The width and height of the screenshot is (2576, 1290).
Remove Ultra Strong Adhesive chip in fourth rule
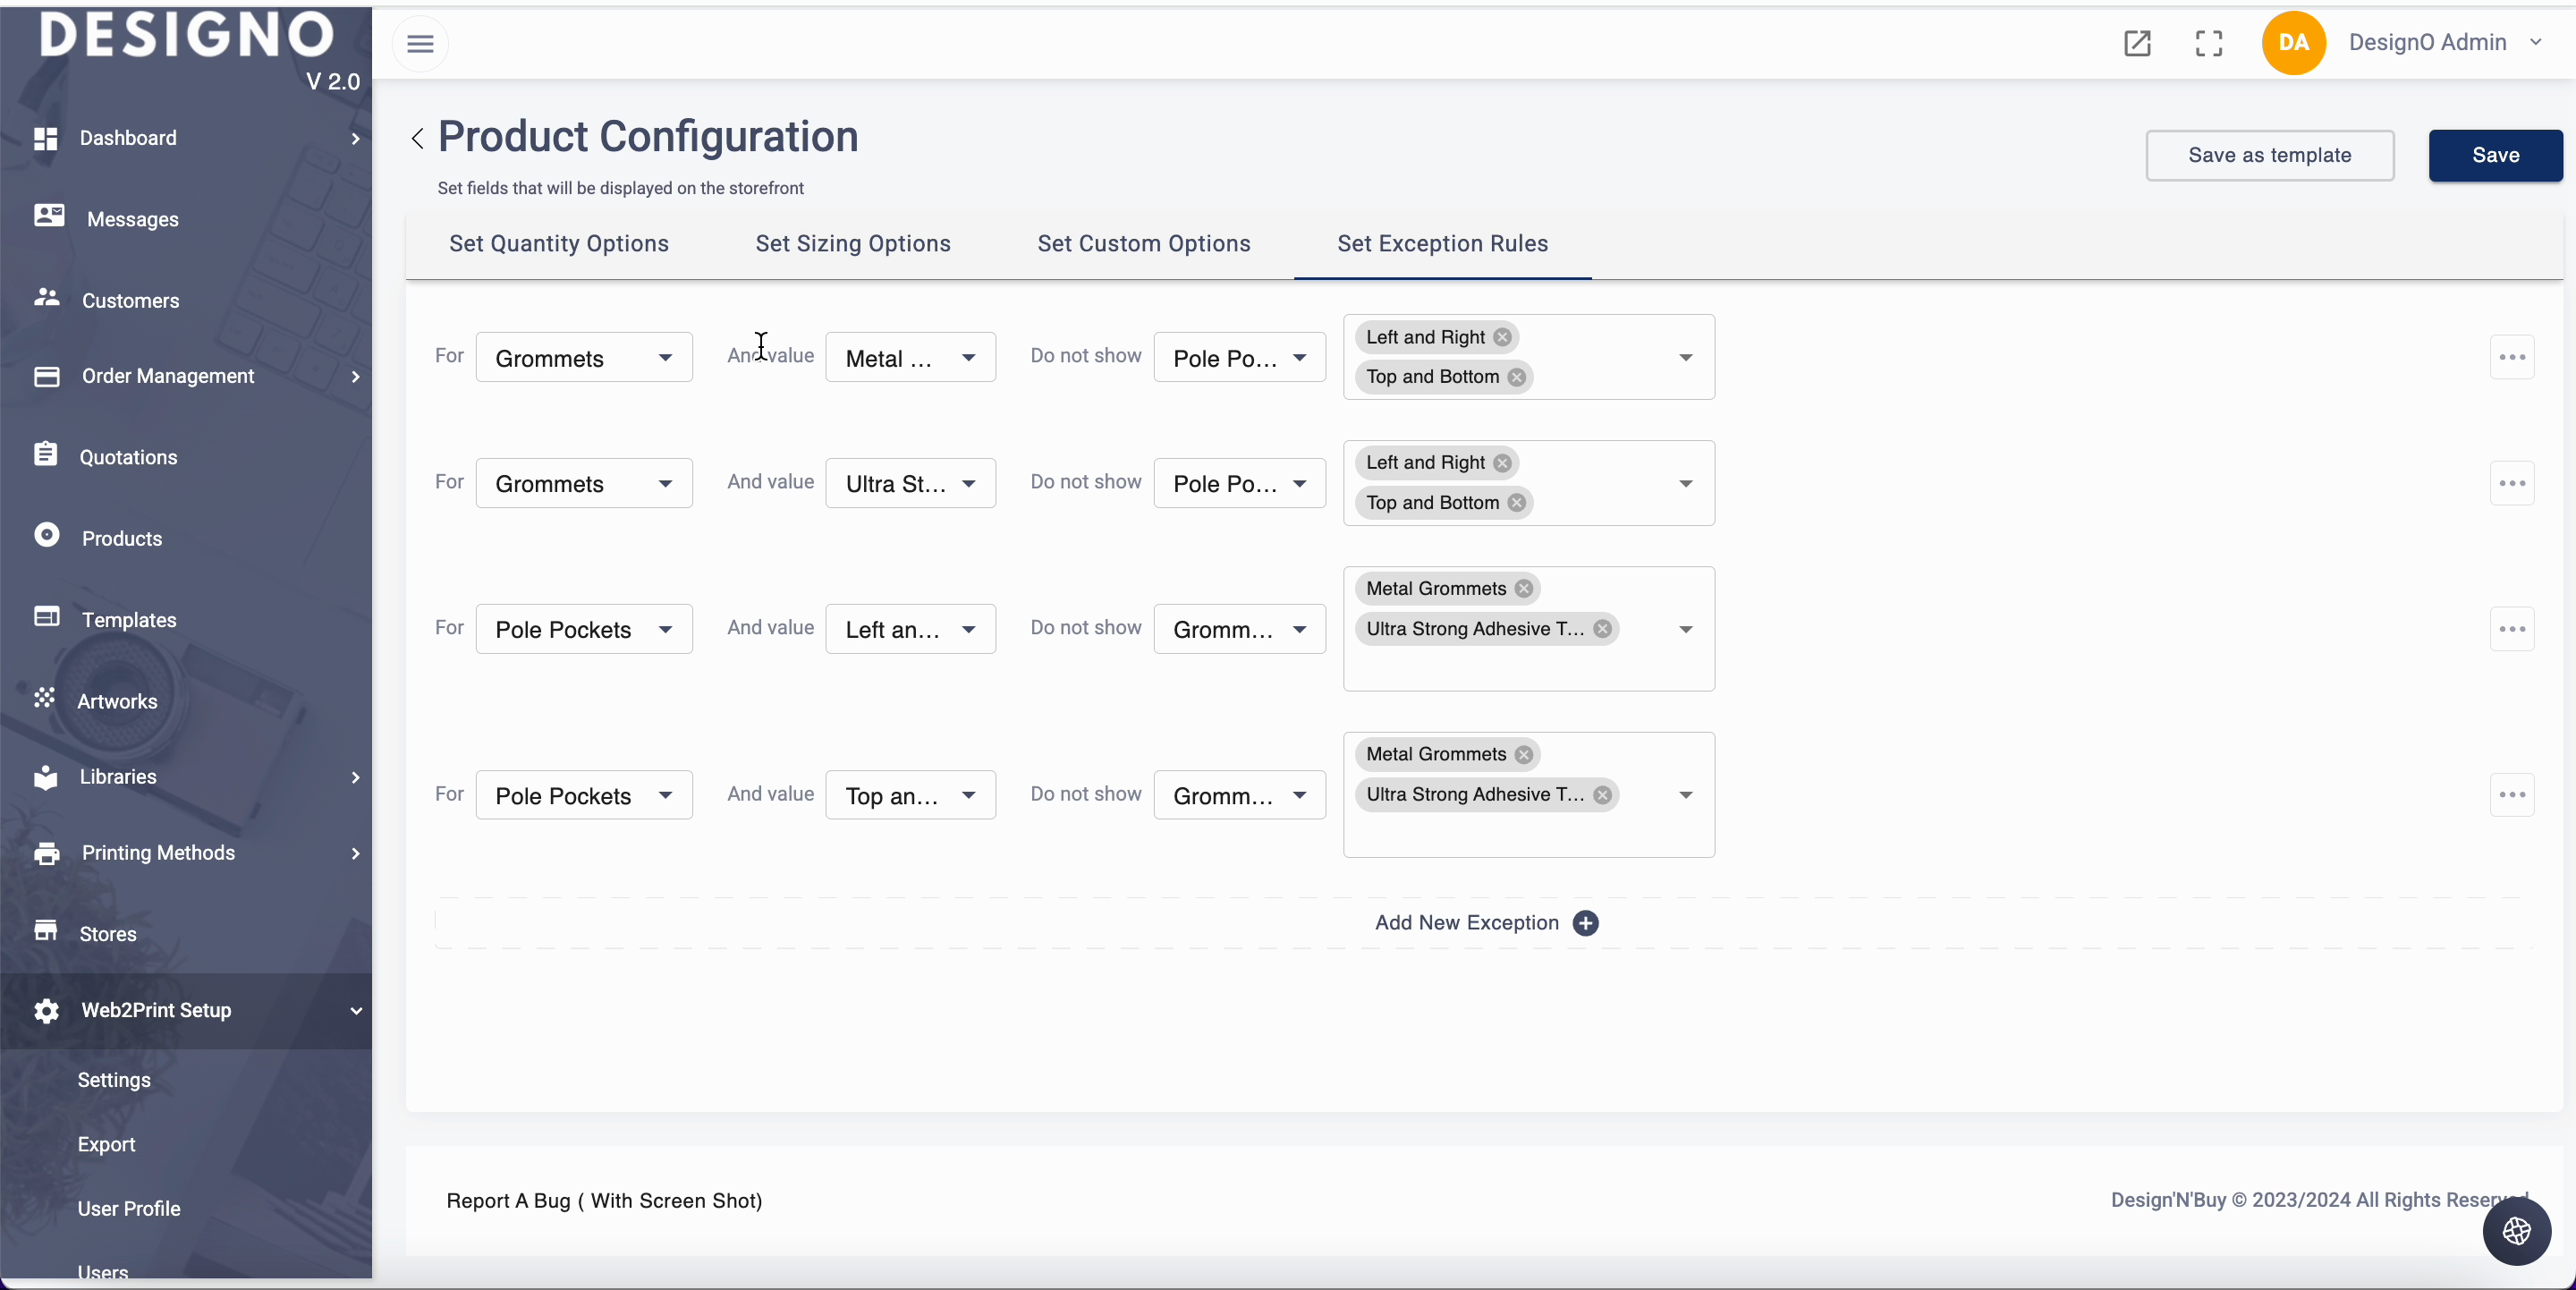[x=1603, y=795]
